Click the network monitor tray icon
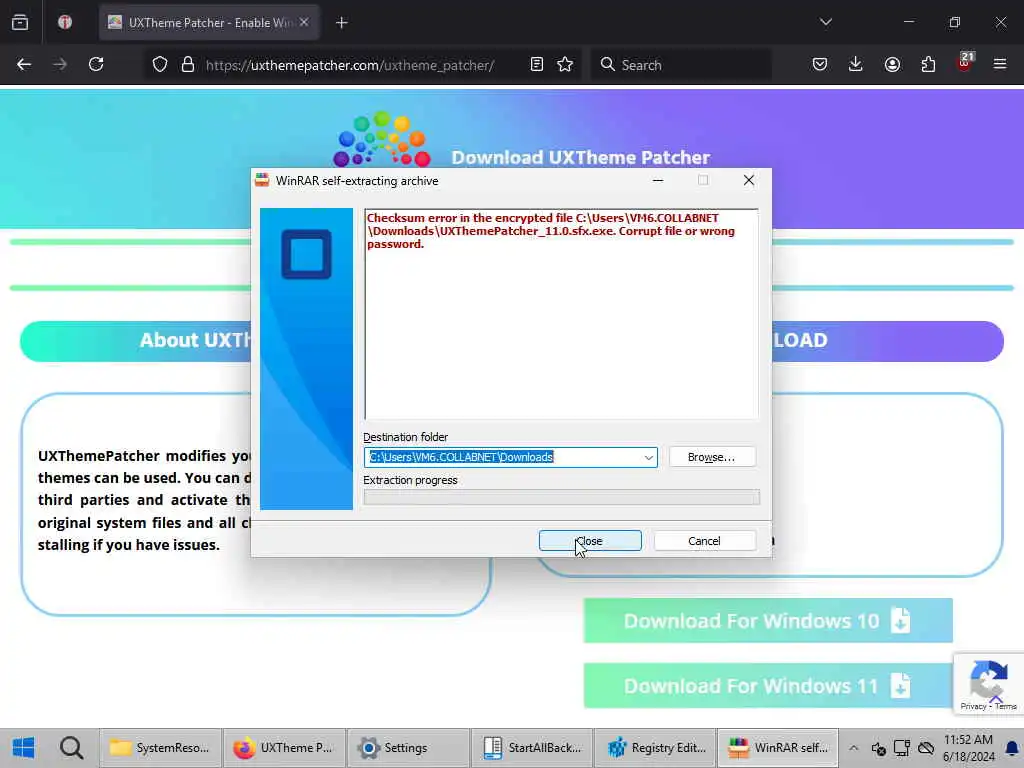This screenshot has width=1024, height=768. pos(902,748)
